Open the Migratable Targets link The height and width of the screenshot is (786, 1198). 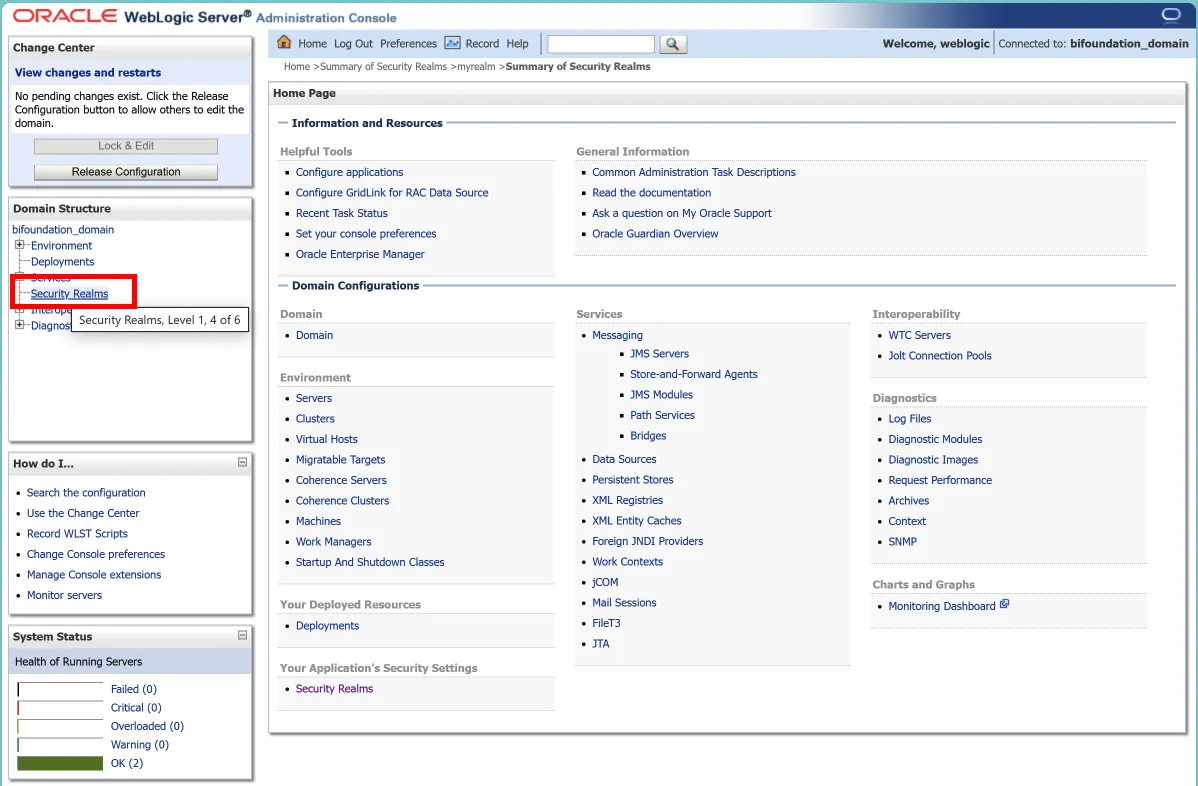[x=340, y=460]
